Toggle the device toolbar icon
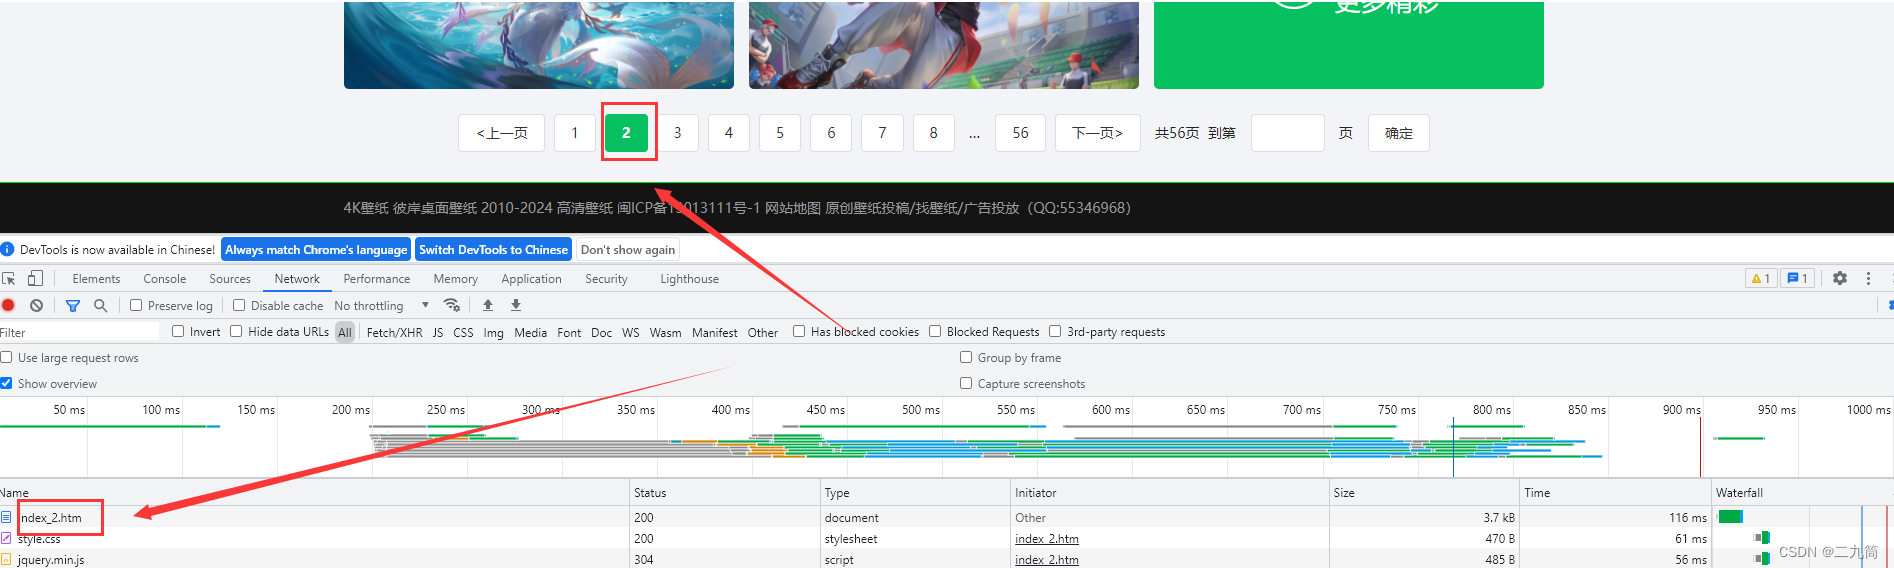The image size is (1894, 568). coord(35,279)
